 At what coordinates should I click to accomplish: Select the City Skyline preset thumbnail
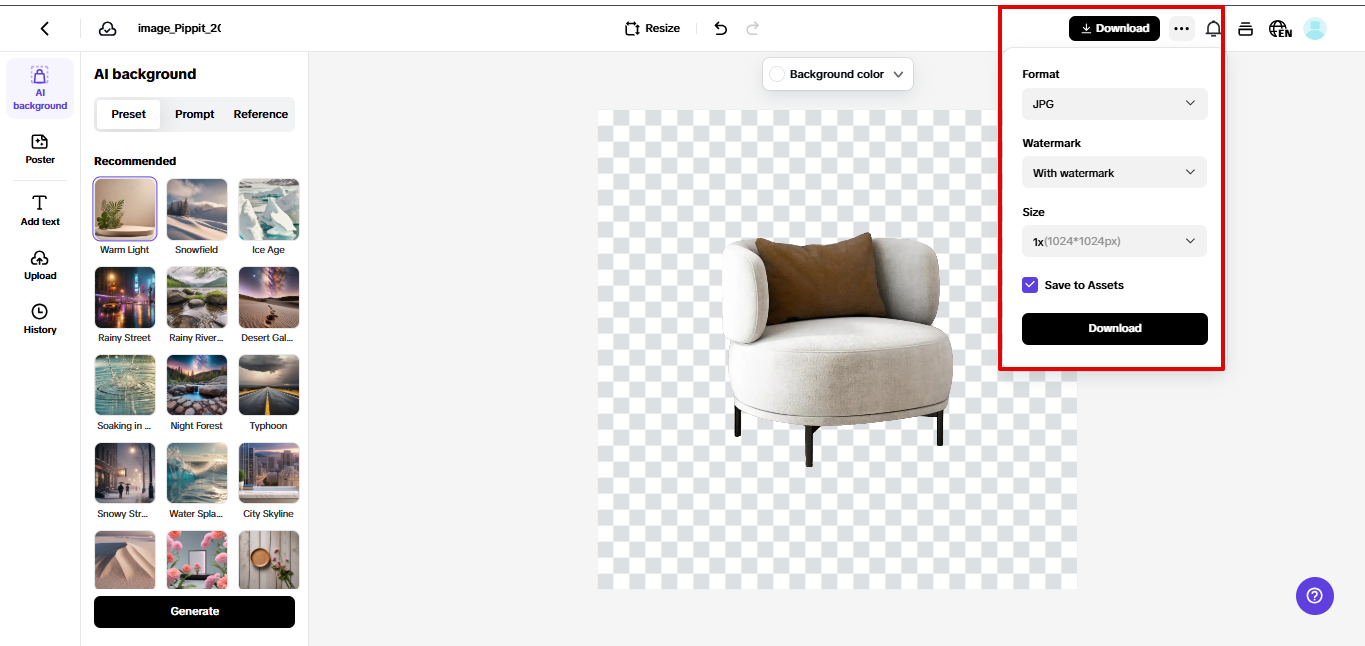(x=269, y=473)
